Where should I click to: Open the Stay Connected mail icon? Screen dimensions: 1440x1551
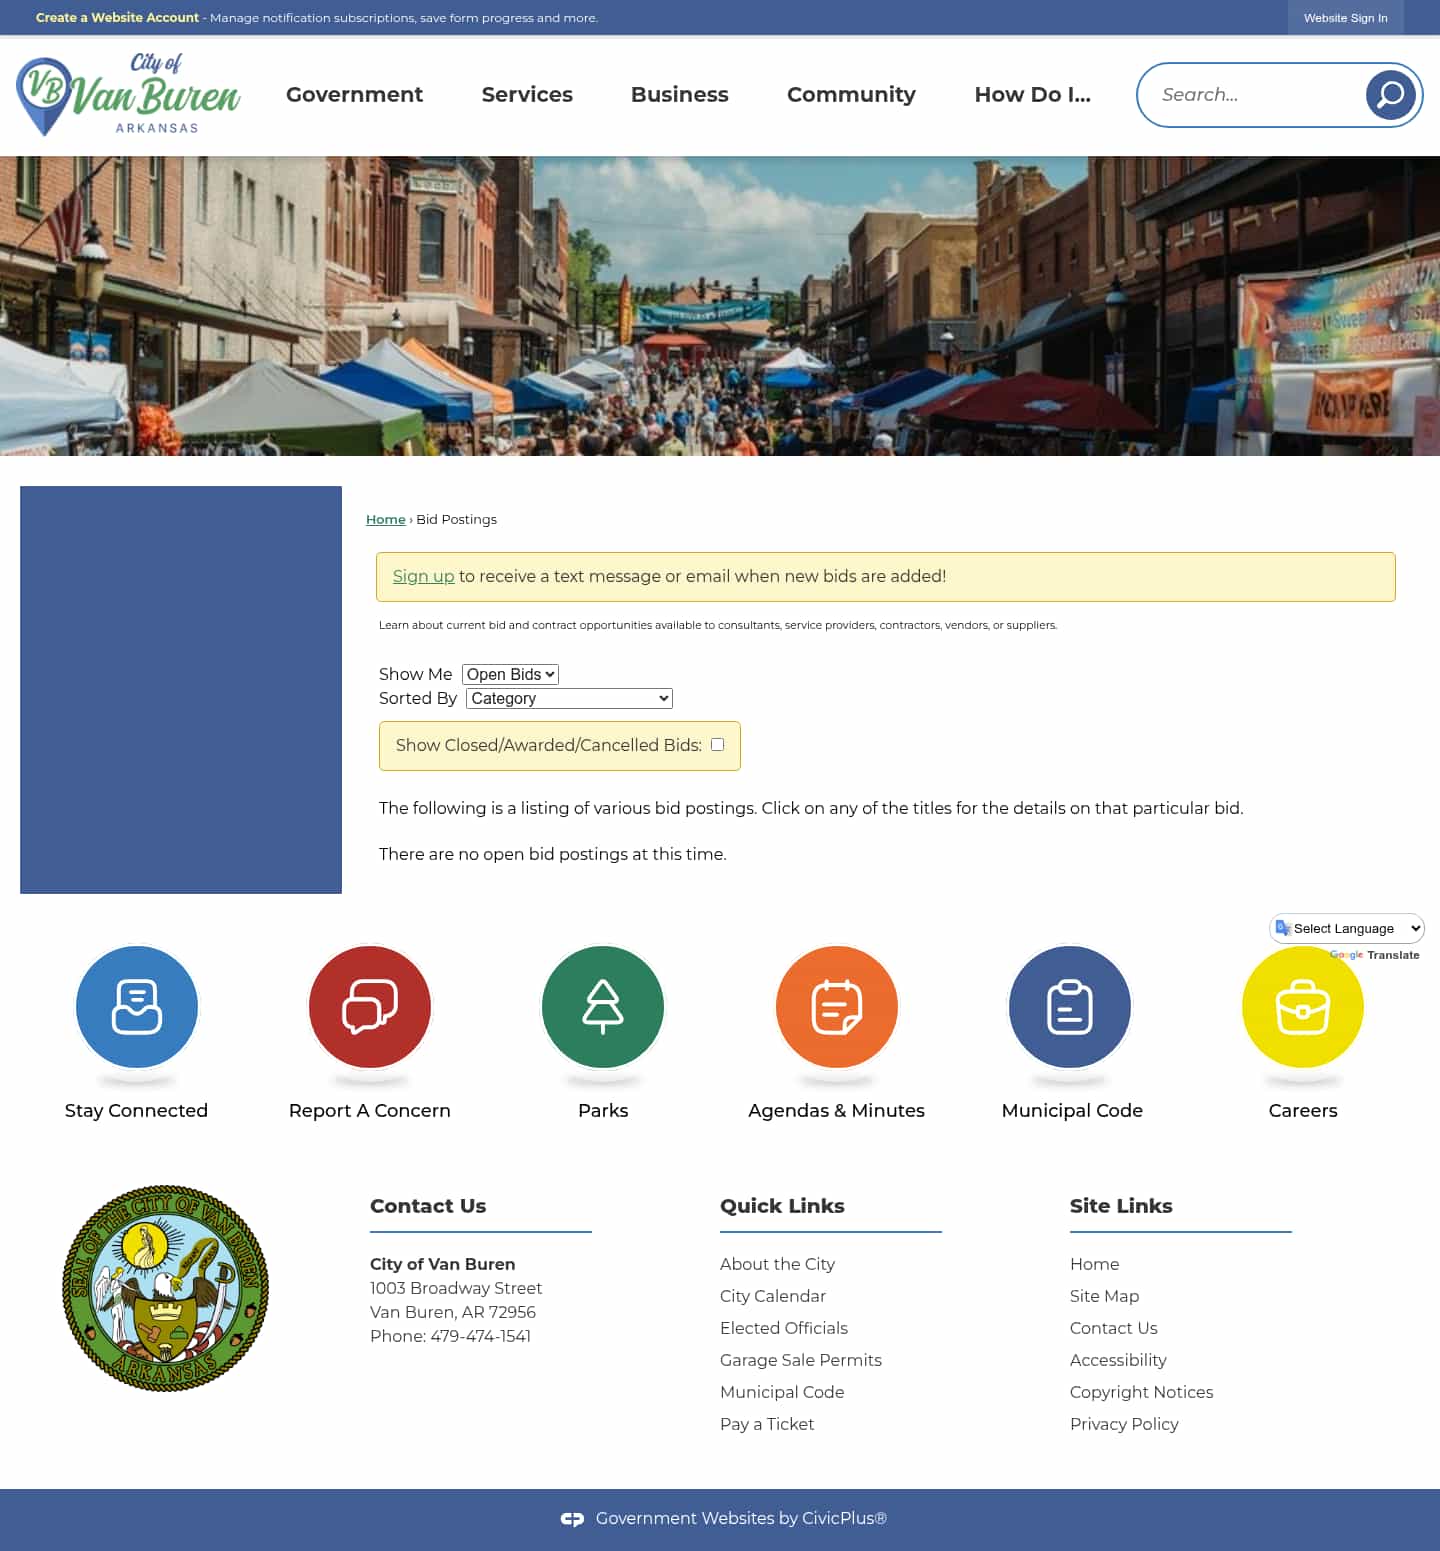pos(136,1007)
